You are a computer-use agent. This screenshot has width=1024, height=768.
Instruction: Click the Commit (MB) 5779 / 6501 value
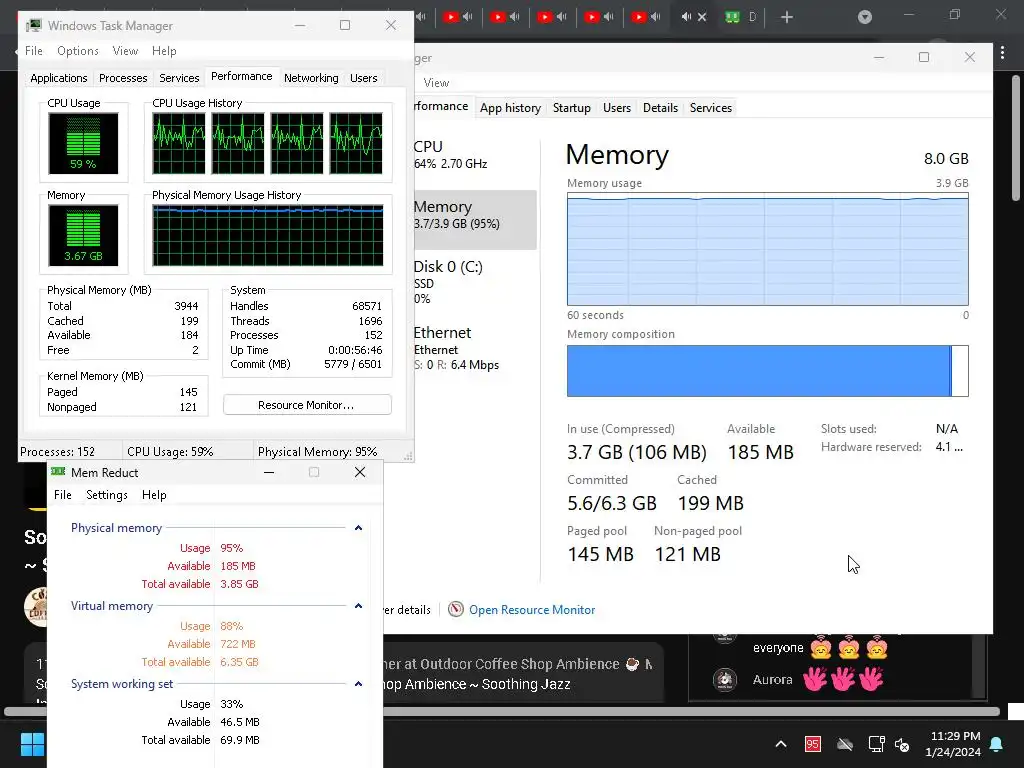click(x=353, y=364)
